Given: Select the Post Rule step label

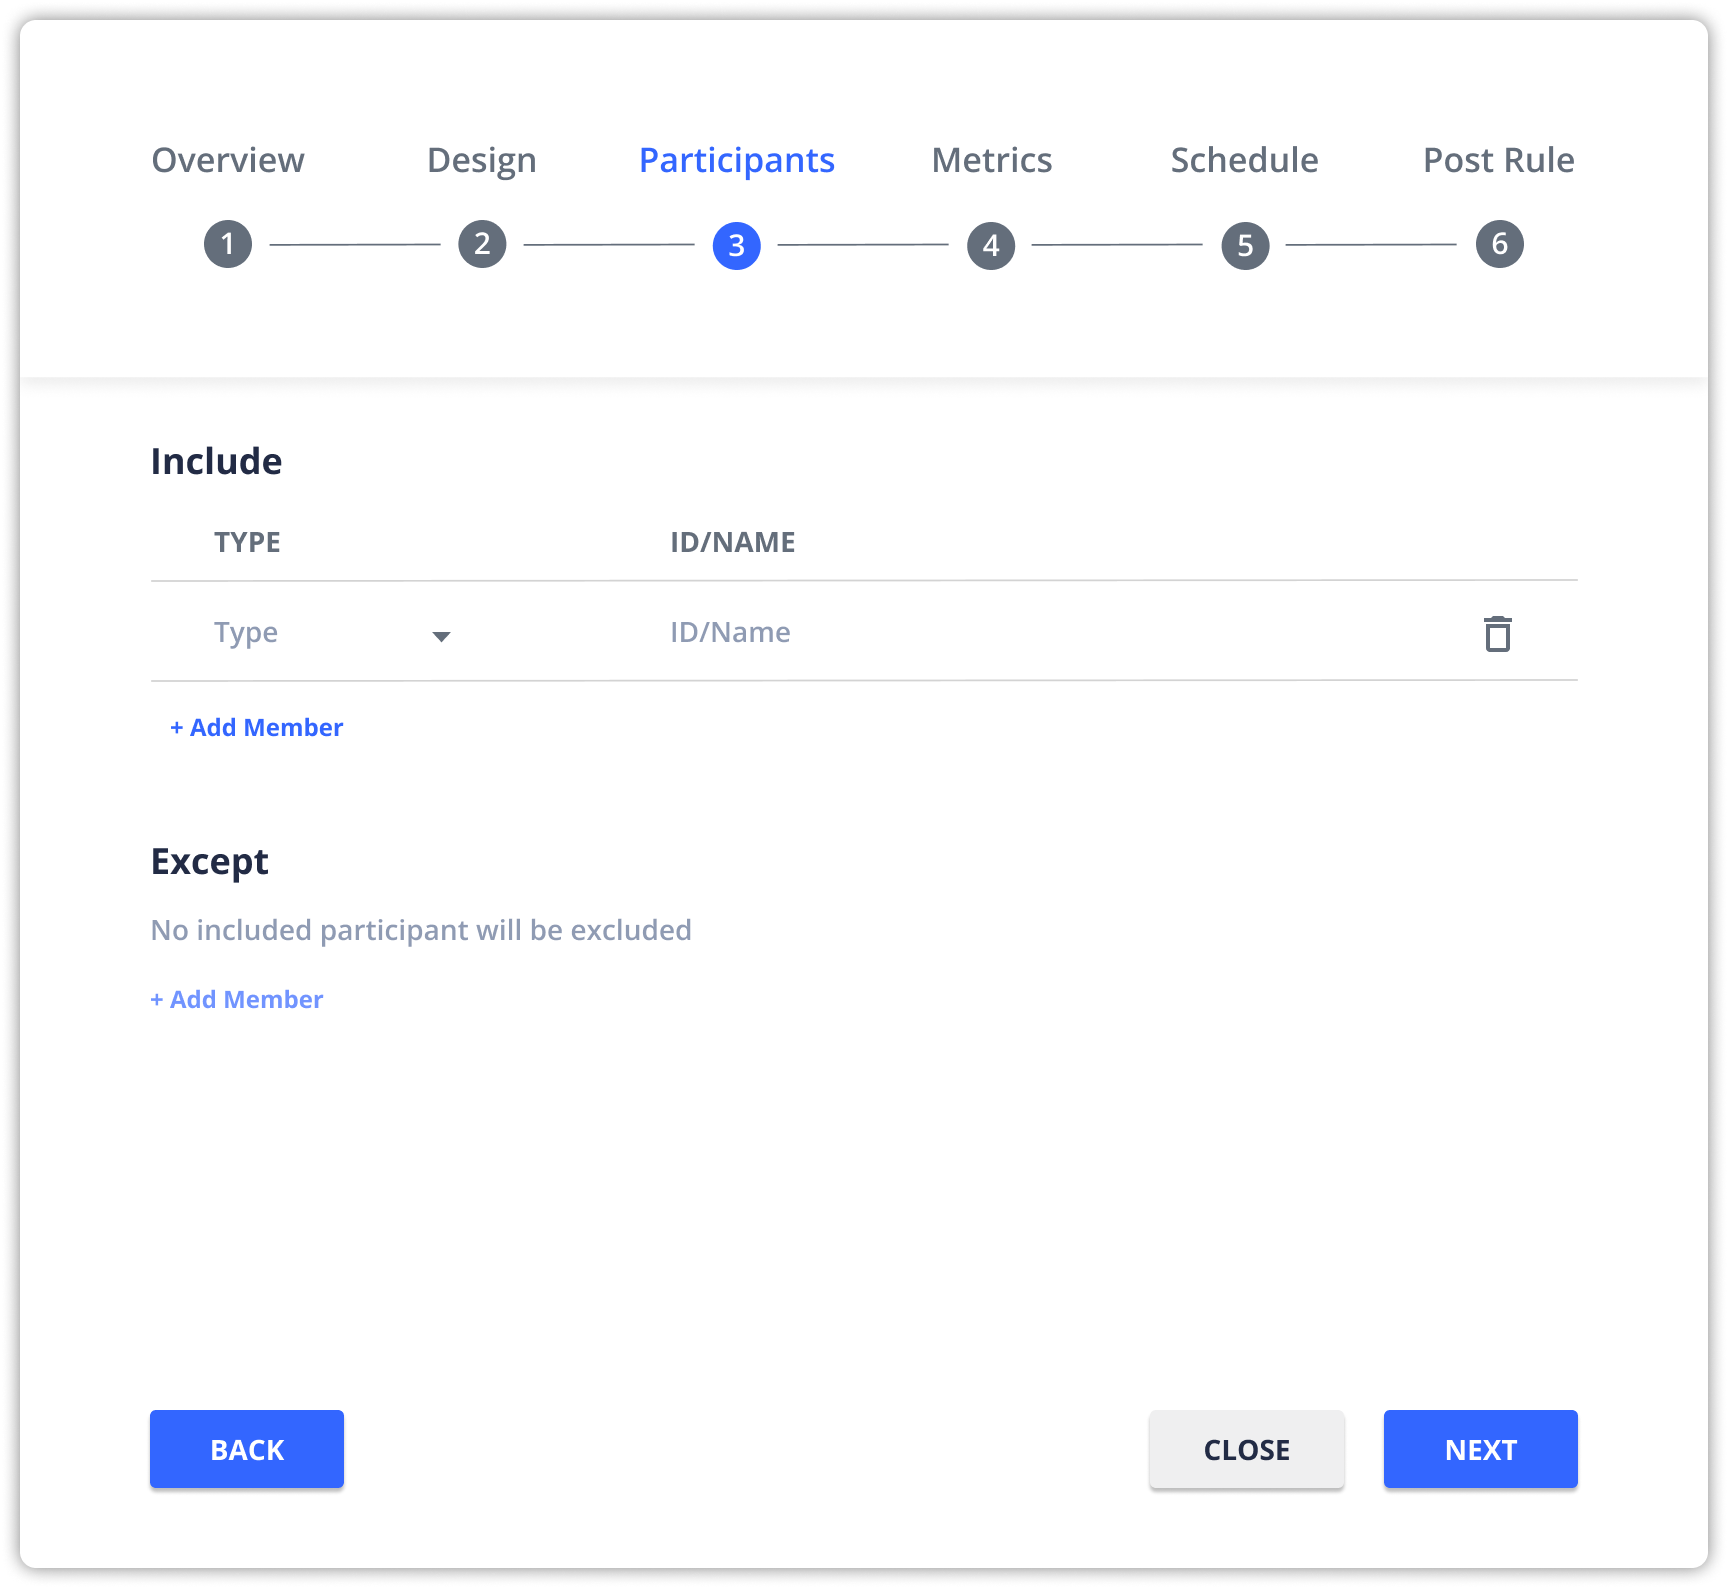Looking at the screenshot, I should coord(1499,160).
